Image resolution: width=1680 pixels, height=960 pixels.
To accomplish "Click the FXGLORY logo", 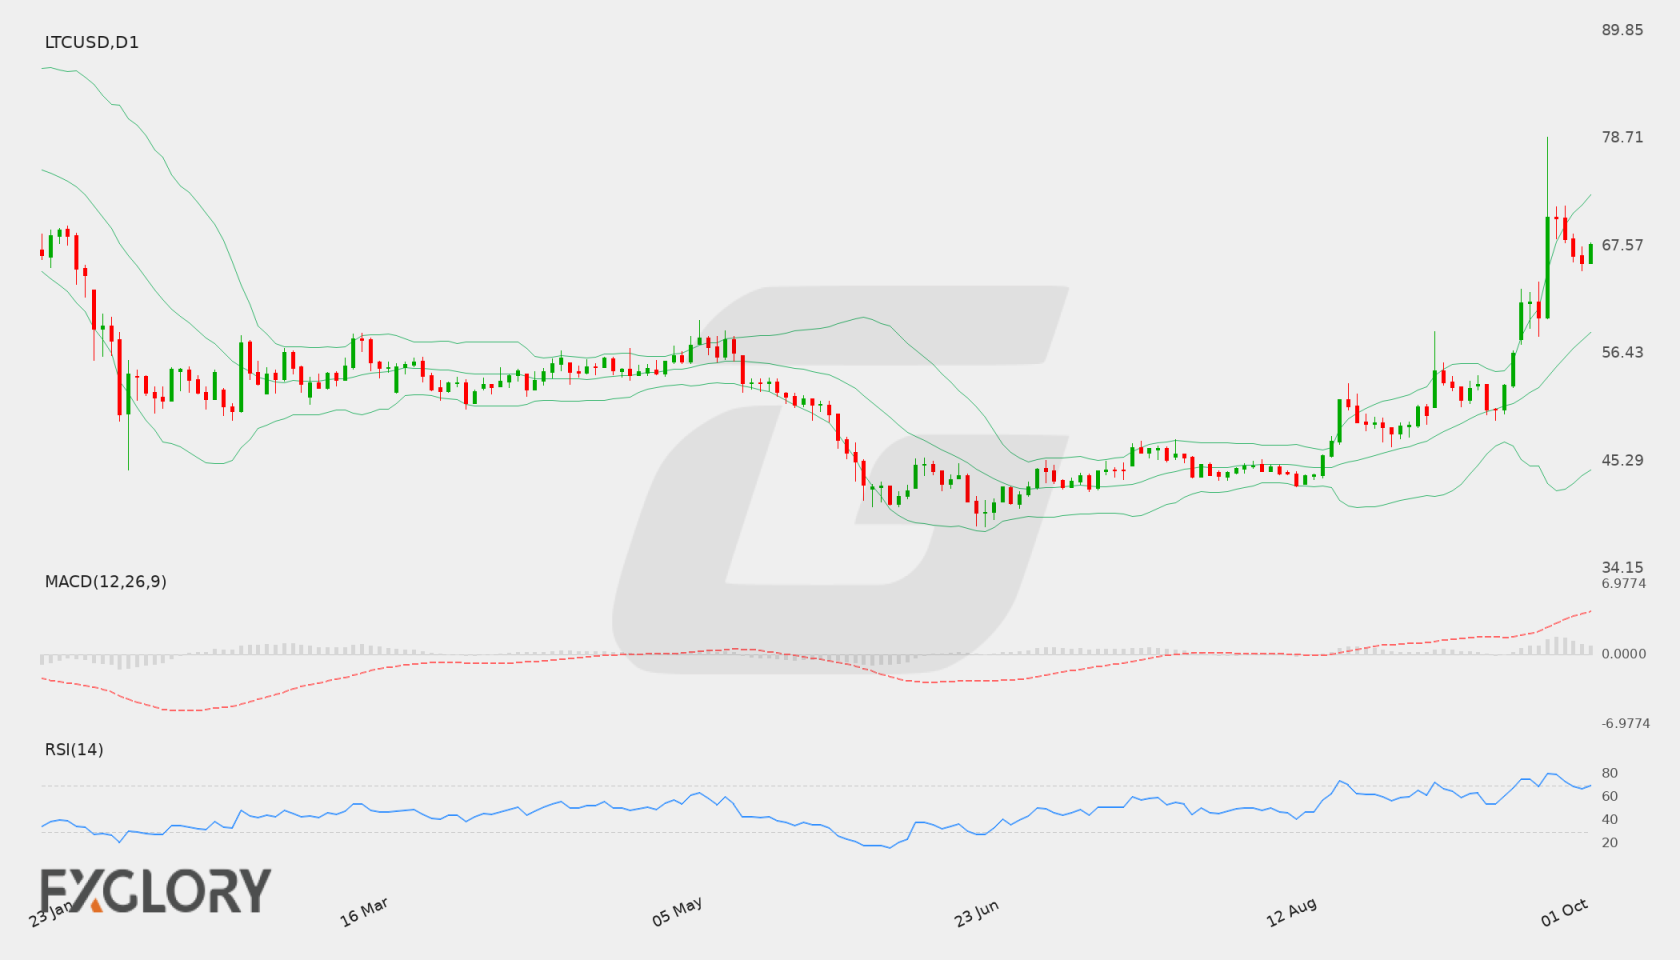I will coord(155,891).
